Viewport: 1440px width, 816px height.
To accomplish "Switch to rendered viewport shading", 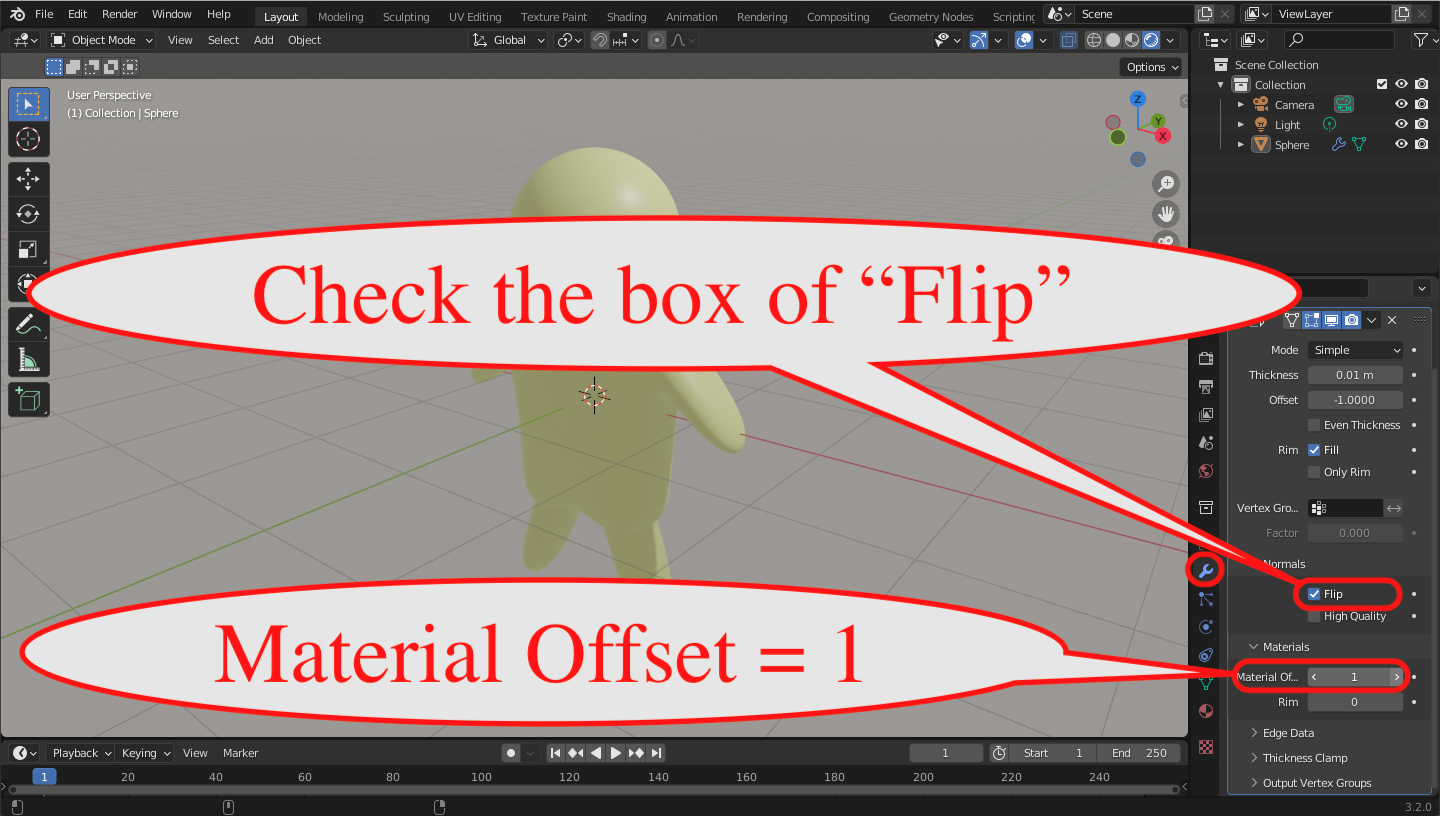I will [1151, 40].
